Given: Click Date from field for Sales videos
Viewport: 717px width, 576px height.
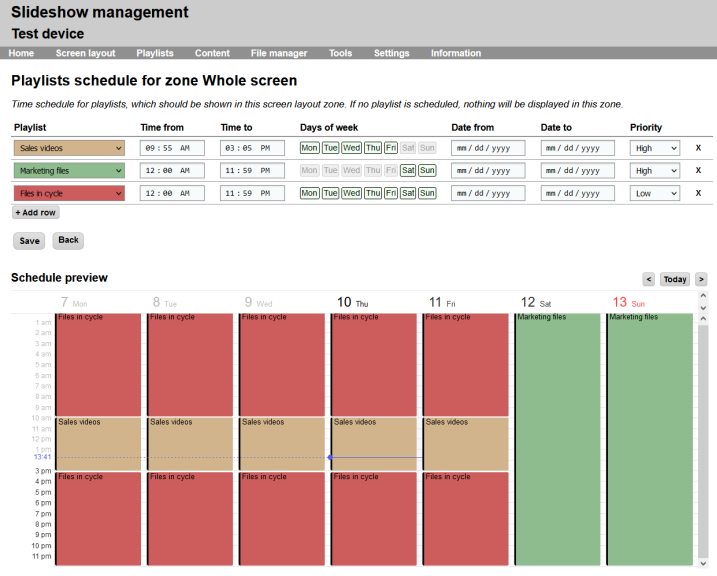Looking at the screenshot, I should tap(487, 148).
